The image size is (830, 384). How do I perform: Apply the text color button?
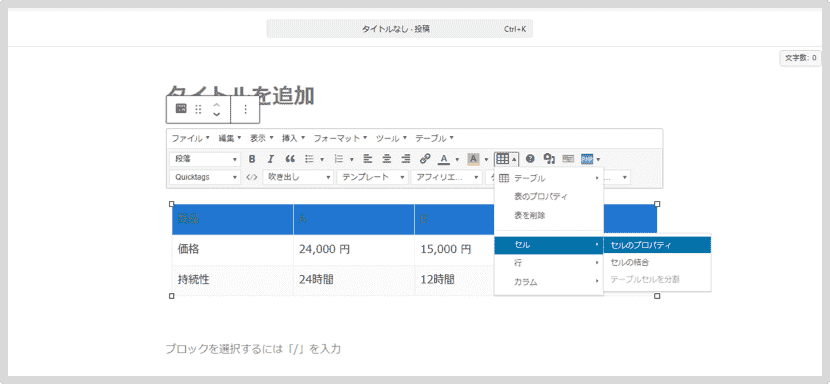pos(444,159)
